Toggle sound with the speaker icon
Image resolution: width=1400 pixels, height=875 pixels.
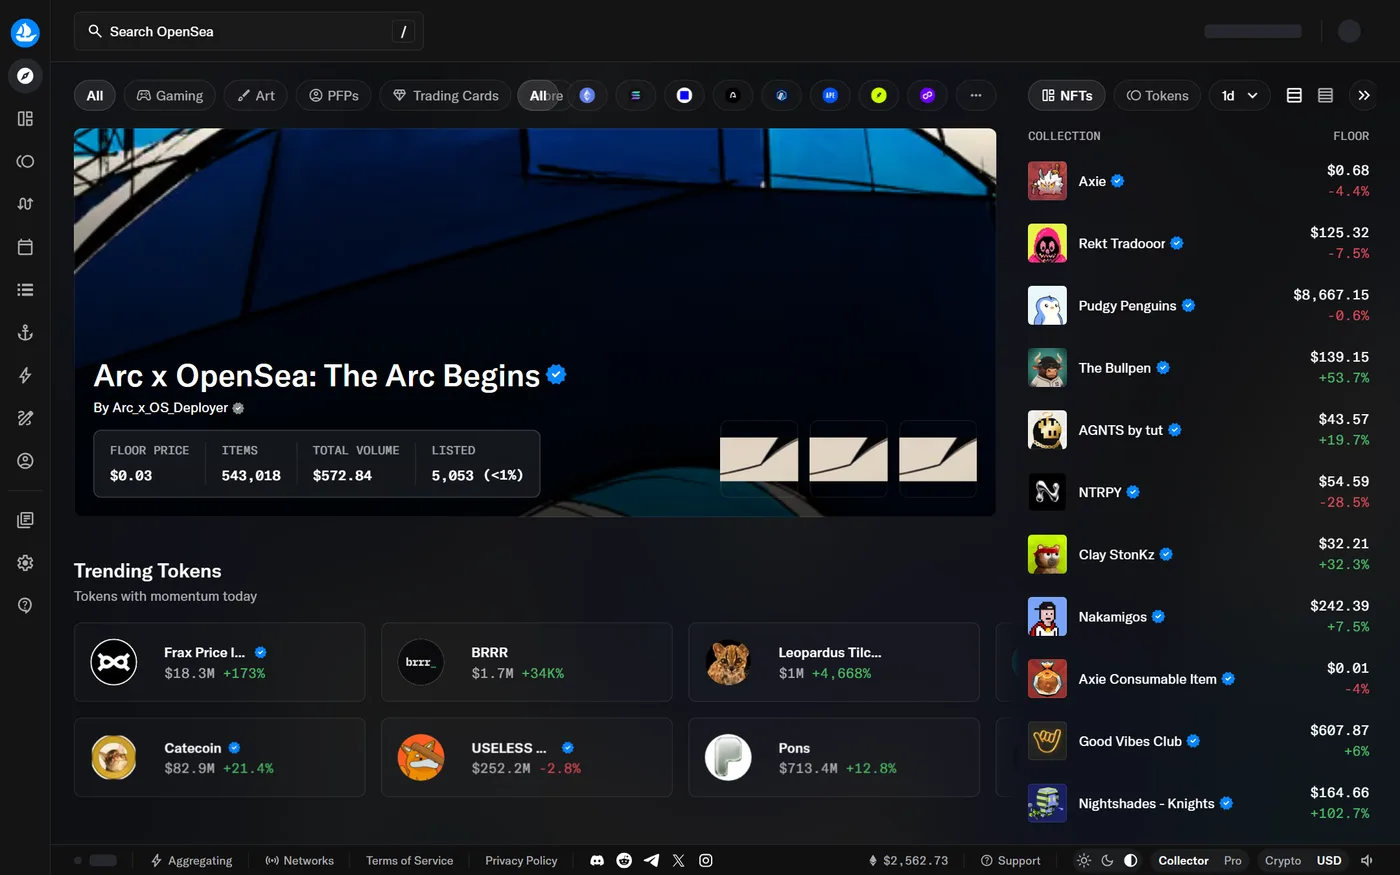point(1367,860)
